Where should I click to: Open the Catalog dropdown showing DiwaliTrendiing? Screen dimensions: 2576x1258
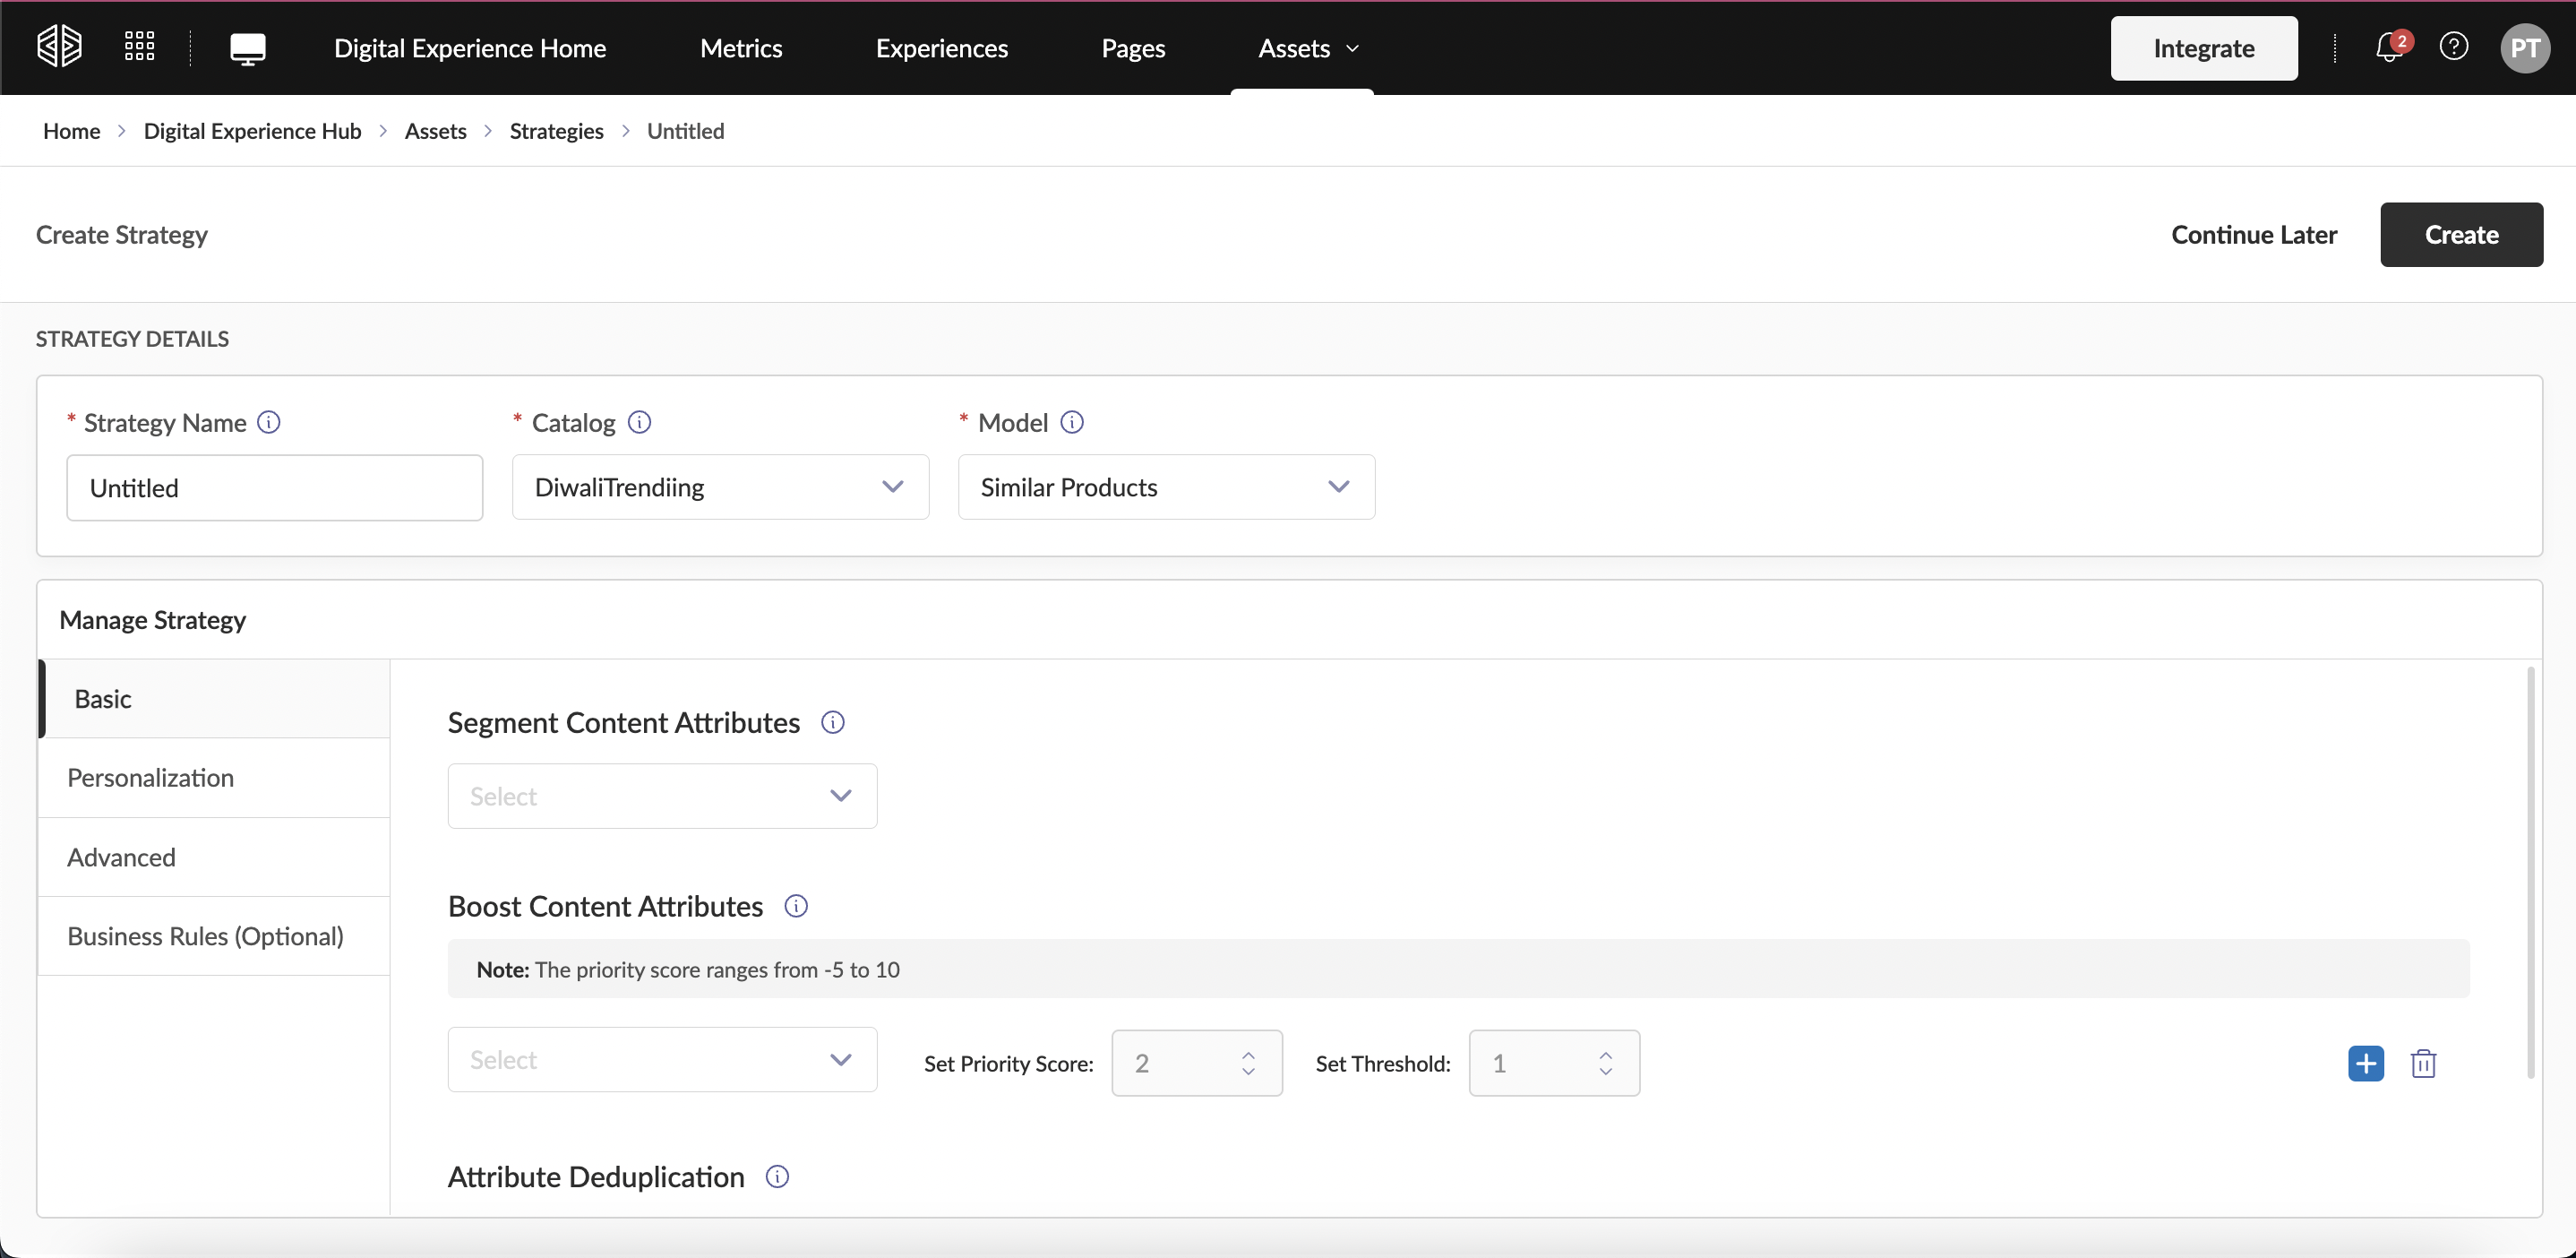tap(720, 487)
